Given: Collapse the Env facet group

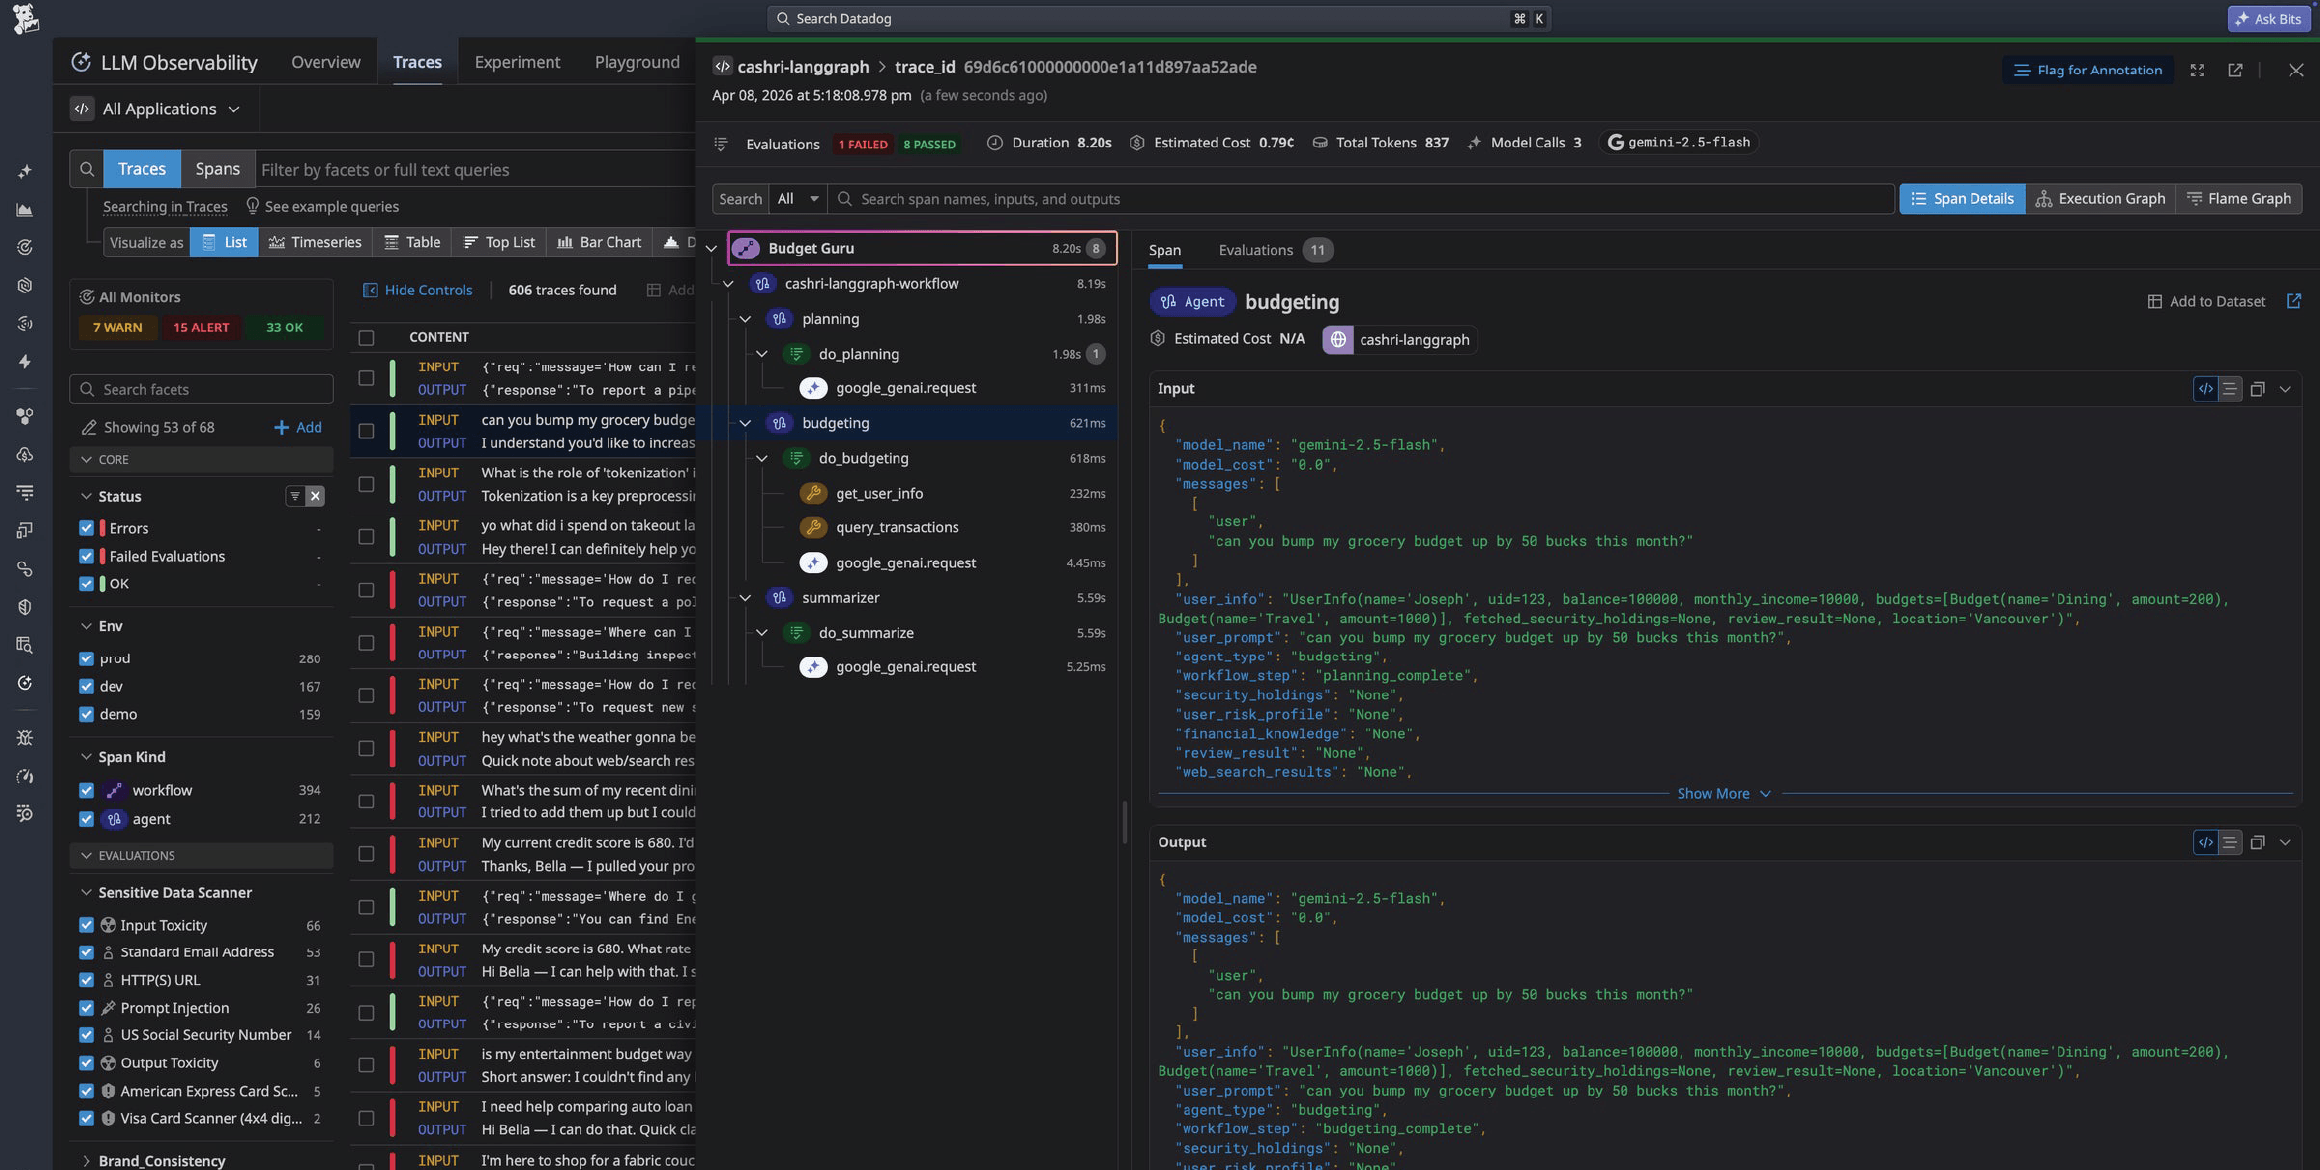Looking at the screenshot, I should coord(86,626).
